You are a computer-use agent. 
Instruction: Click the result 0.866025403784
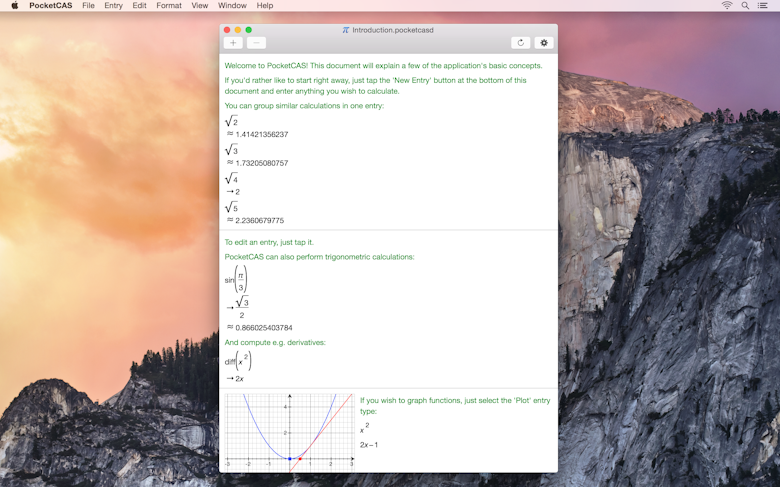coord(264,328)
